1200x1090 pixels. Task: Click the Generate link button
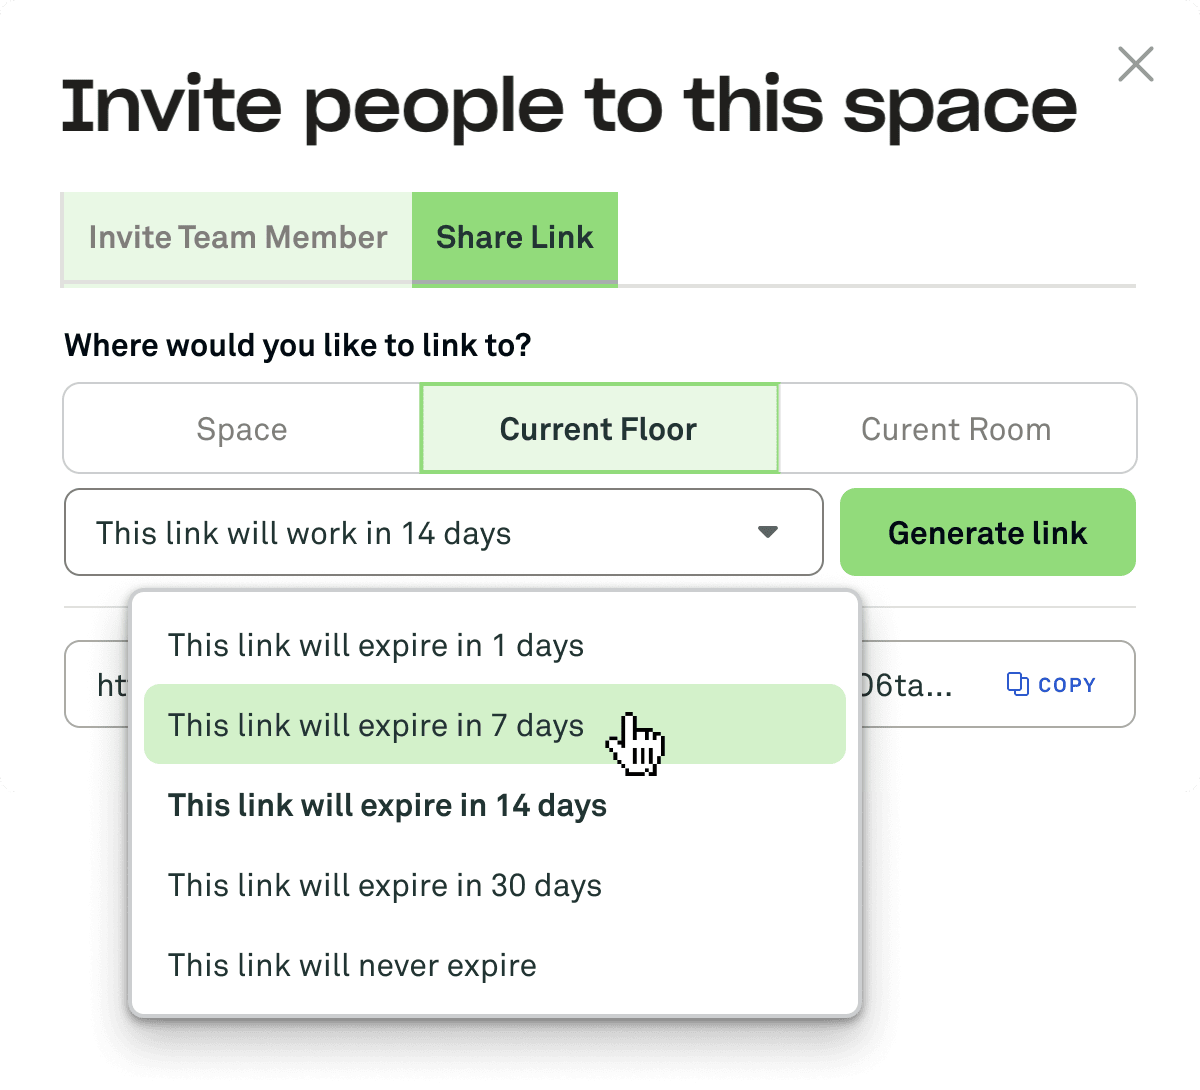coord(987,533)
